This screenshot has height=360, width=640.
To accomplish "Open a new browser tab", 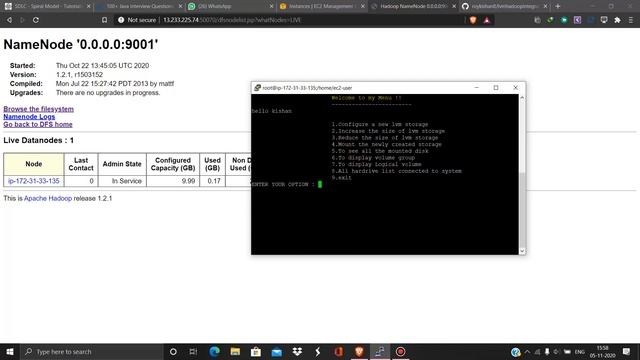I will point(558,6).
